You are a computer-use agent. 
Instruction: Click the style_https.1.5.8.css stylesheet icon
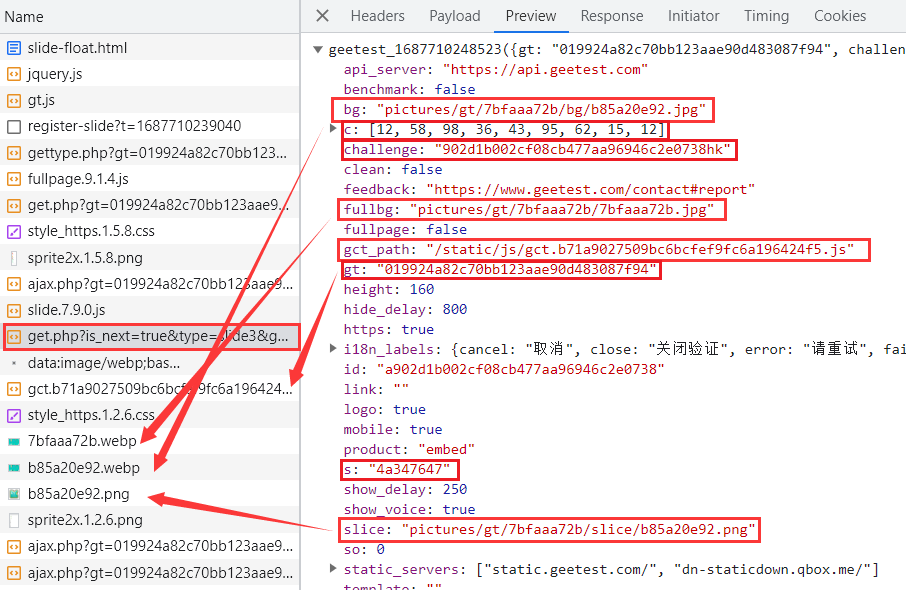[14, 231]
